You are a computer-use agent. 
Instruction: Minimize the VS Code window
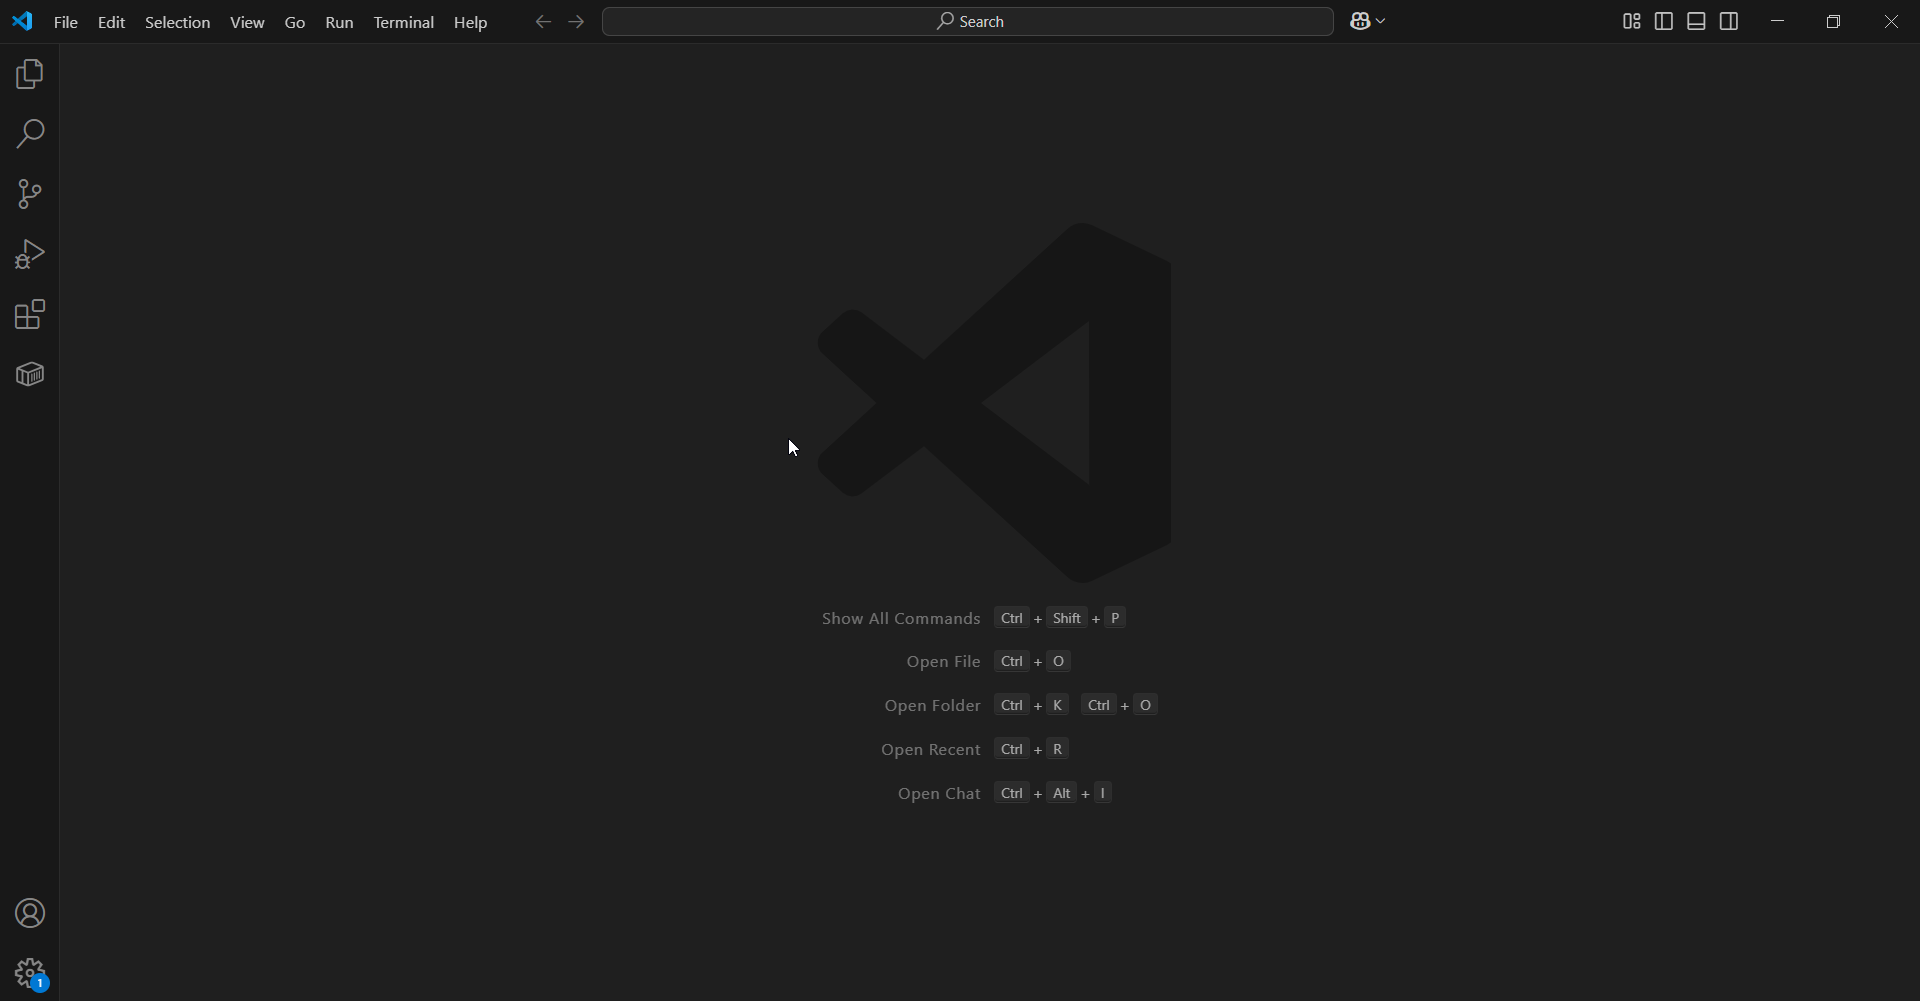point(1778,22)
